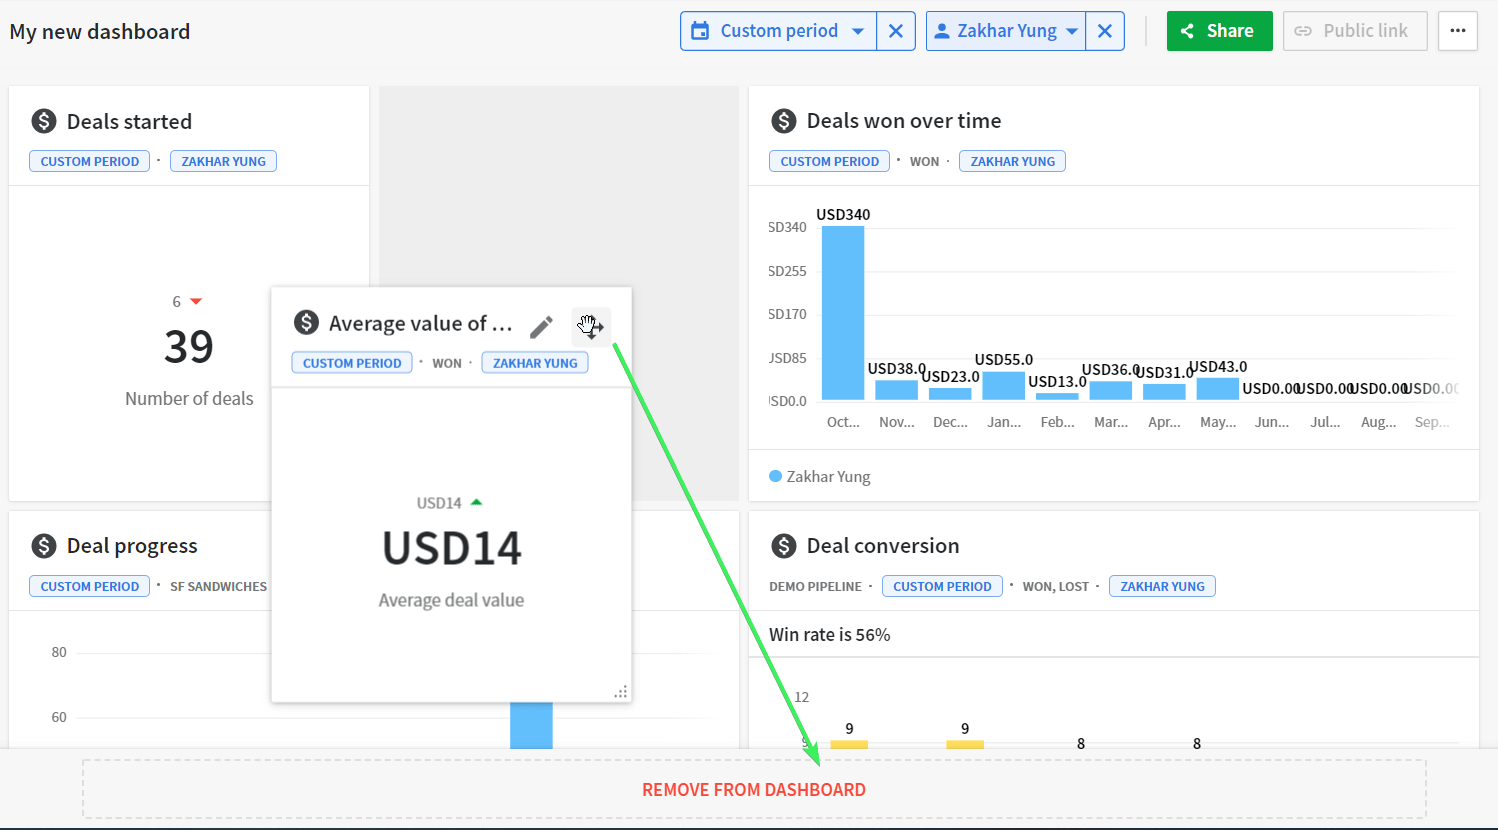Click the dollar icon beside Deal progress

click(44, 546)
